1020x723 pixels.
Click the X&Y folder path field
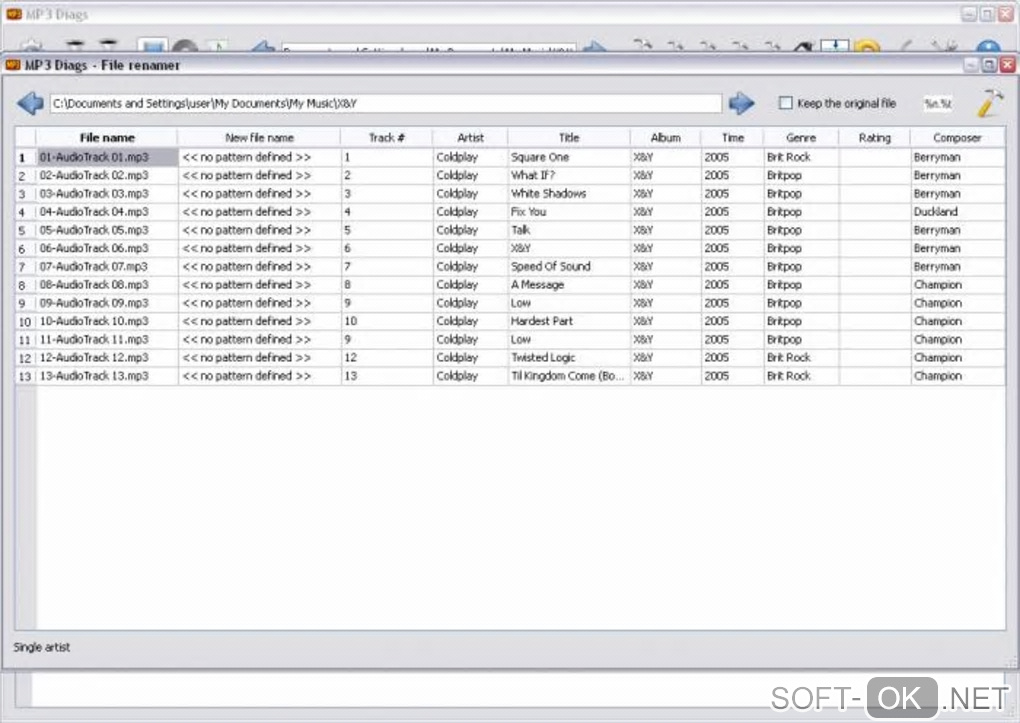click(x=386, y=103)
